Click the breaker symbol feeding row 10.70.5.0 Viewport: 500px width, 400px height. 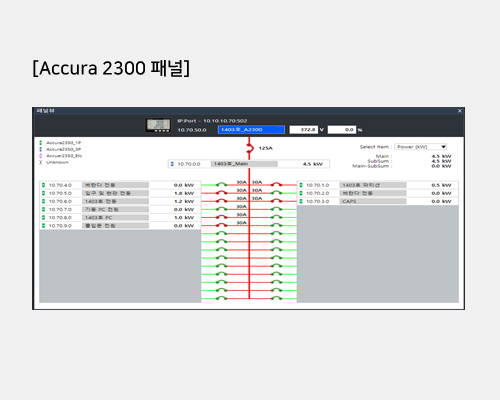coord(221,192)
